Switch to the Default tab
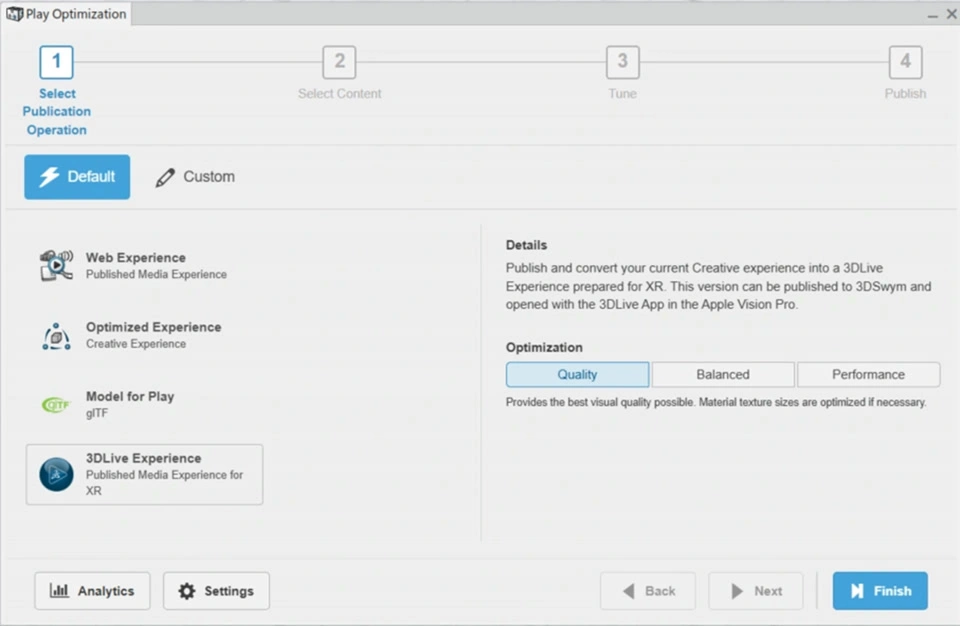Screen dimensions: 960x626 point(77,177)
